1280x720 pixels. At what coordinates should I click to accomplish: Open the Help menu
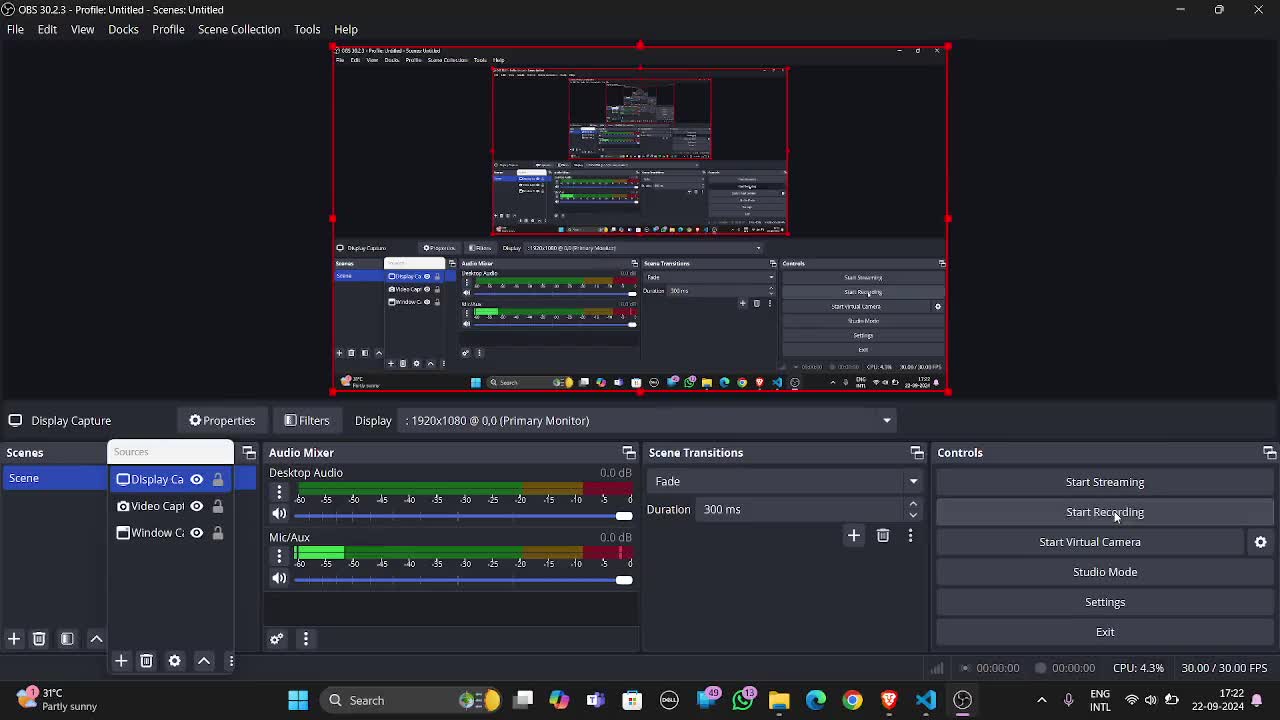346,29
